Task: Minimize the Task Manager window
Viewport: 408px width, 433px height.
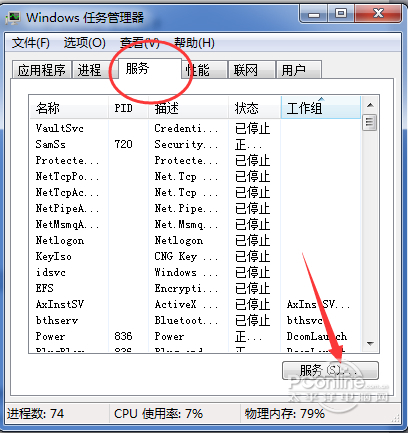Action: [314, 14]
